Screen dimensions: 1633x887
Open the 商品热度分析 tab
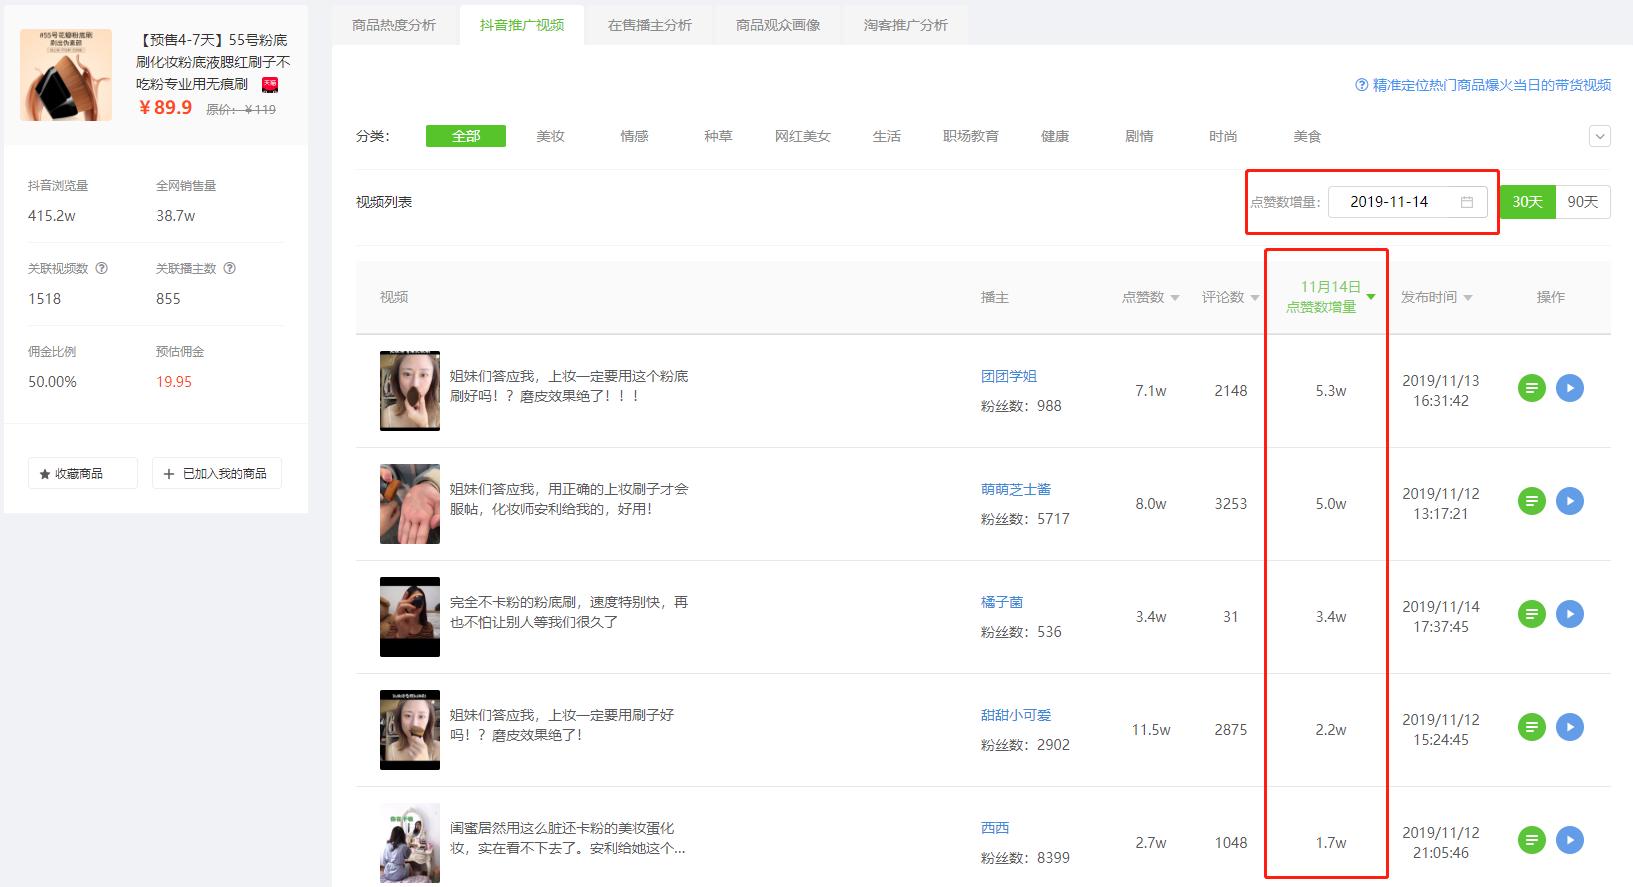394,25
